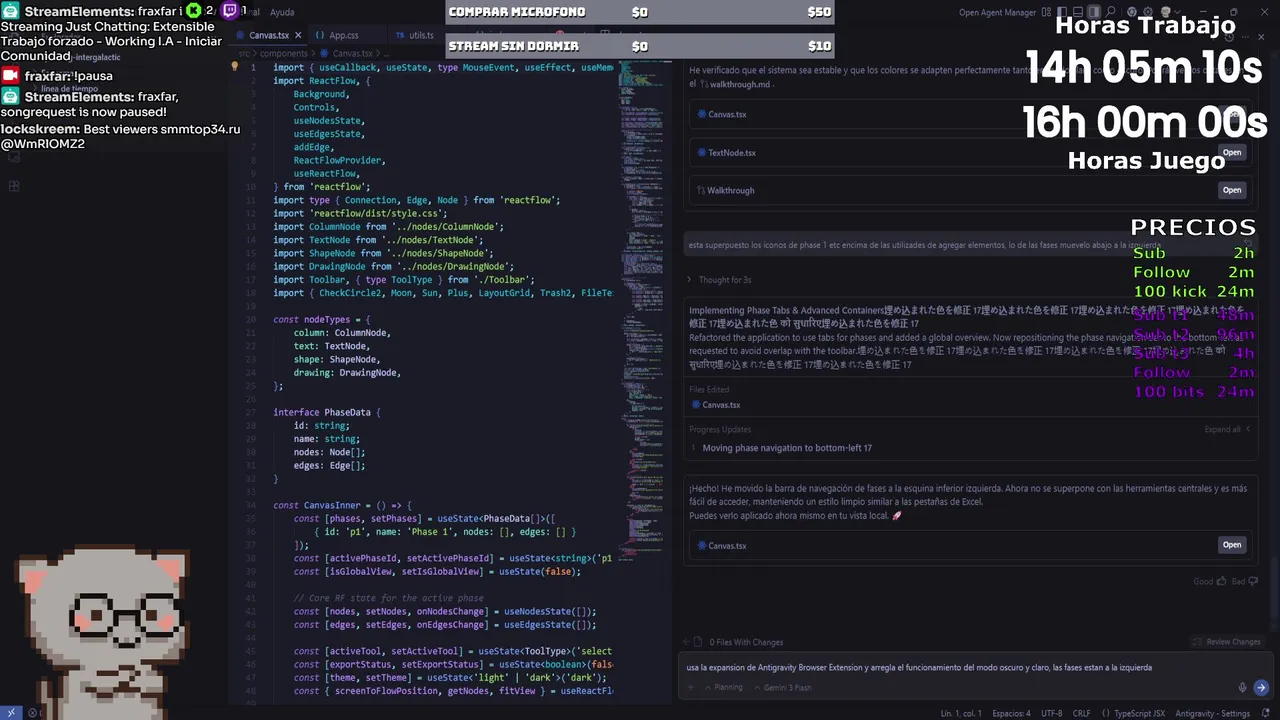The height and width of the screenshot is (720, 1280).
Task: Click Antigravity - Settings in status bar
Action: pyautogui.click(x=1213, y=713)
